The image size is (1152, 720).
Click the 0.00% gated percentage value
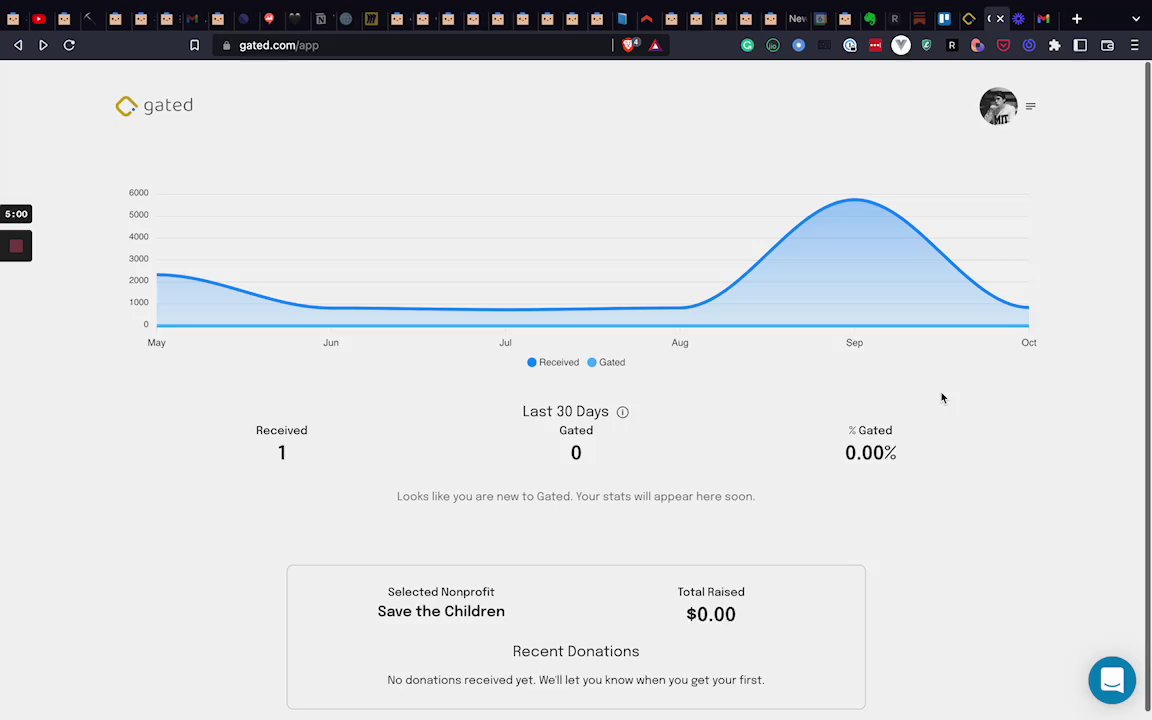[x=871, y=453]
